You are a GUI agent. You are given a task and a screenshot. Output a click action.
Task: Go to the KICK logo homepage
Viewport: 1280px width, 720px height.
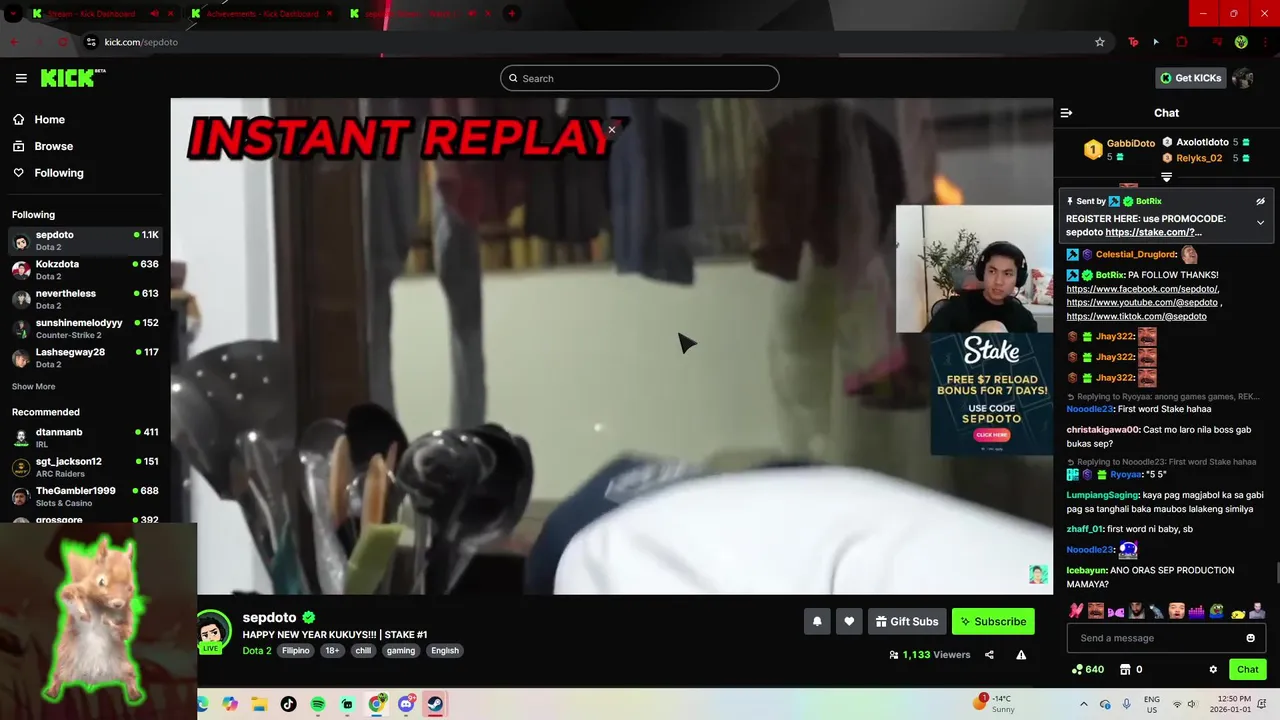click(73, 78)
